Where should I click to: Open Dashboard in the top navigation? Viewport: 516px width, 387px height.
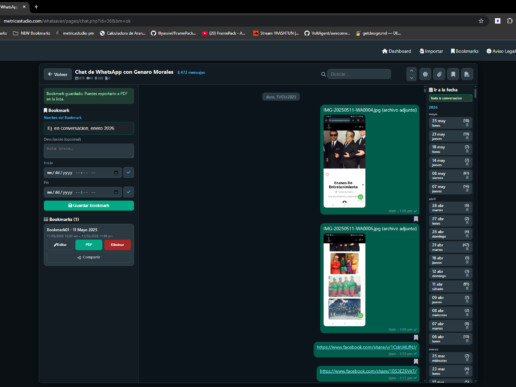click(x=396, y=51)
